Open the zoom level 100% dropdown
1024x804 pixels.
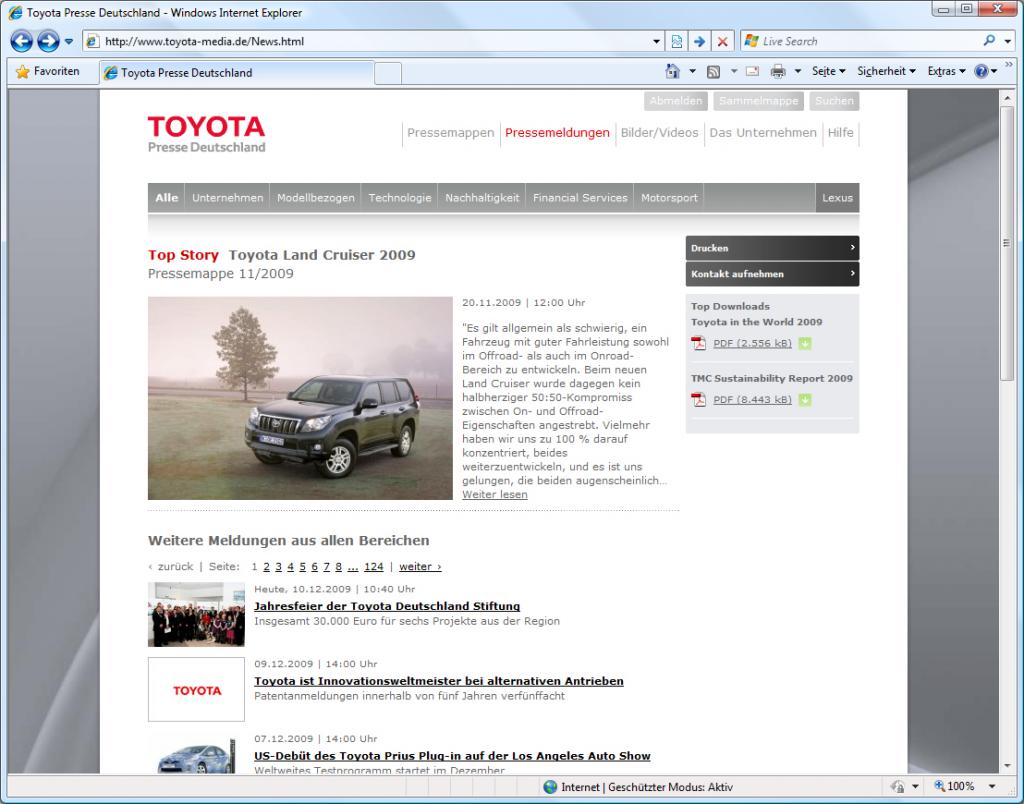click(992, 786)
